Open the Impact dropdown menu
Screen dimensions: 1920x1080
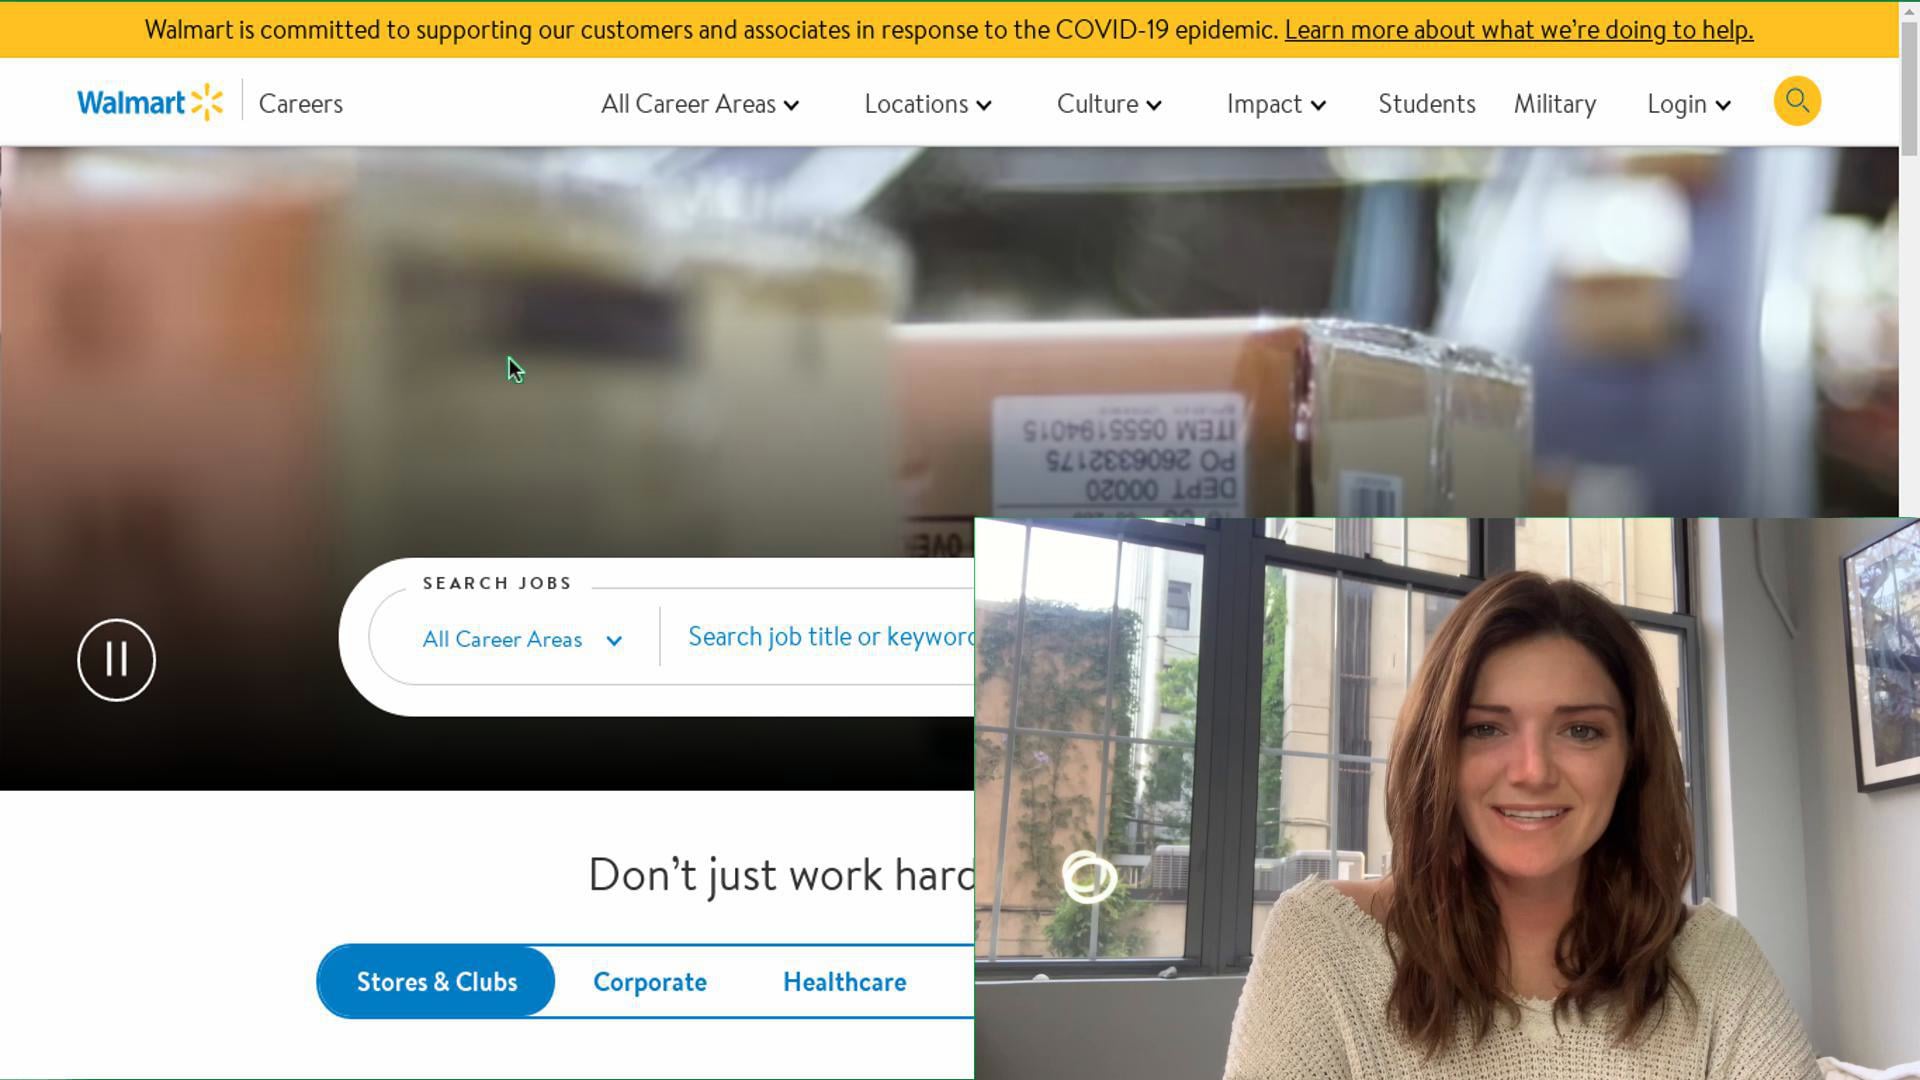1276,104
